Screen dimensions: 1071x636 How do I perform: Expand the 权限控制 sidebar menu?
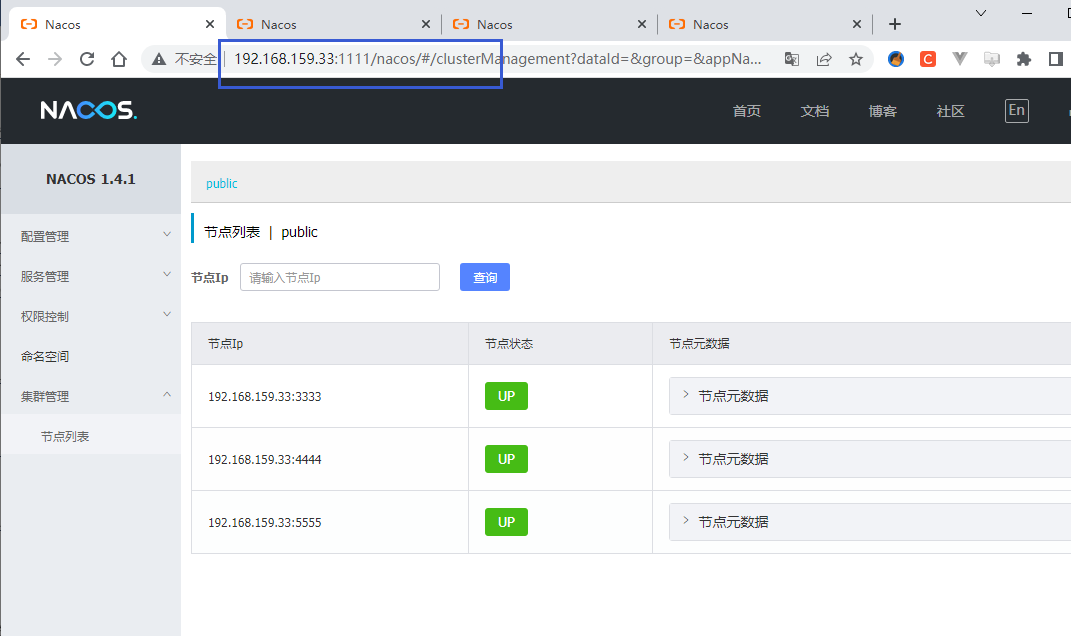[91, 316]
